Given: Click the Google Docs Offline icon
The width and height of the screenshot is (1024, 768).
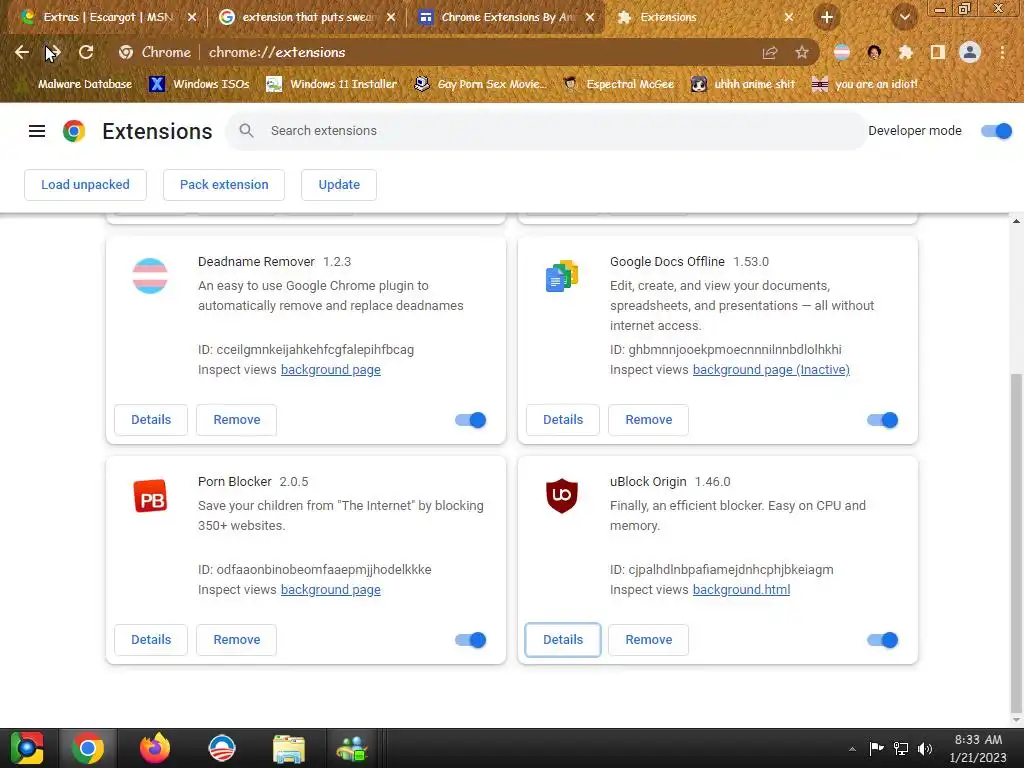Looking at the screenshot, I should pyautogui.click(x=562, y=276).
